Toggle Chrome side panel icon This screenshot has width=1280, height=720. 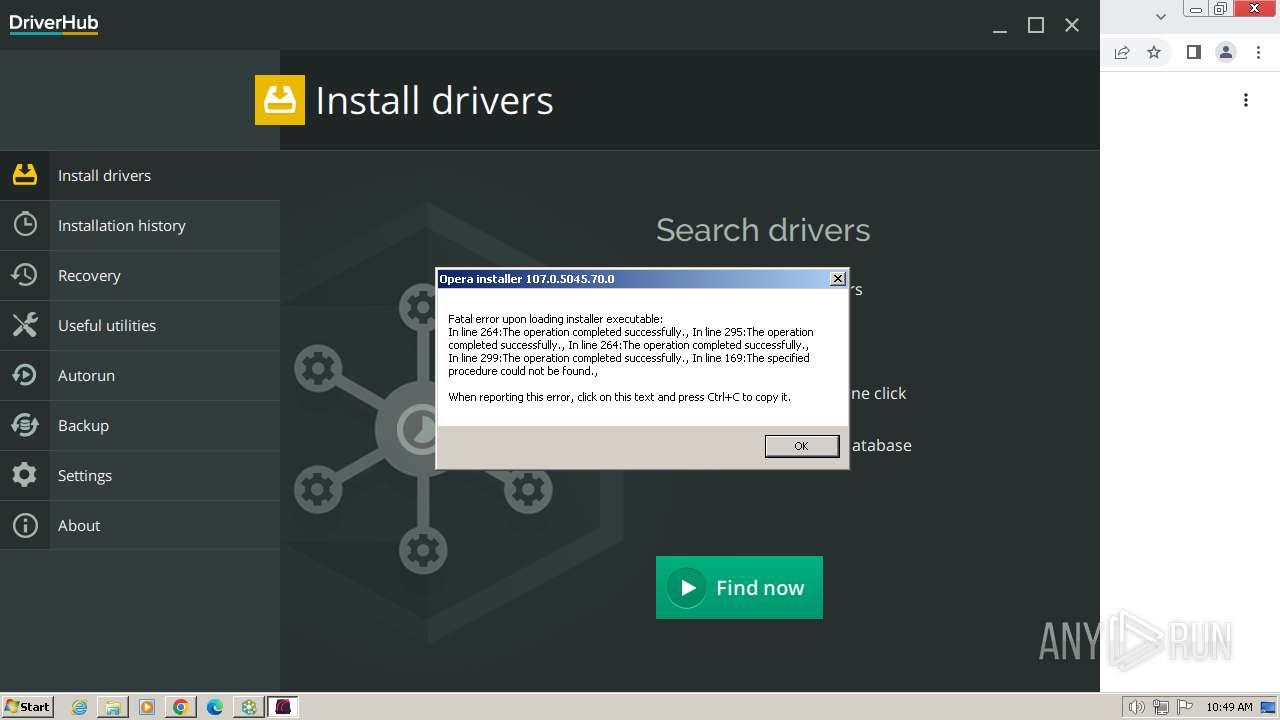pos(1193,52)
